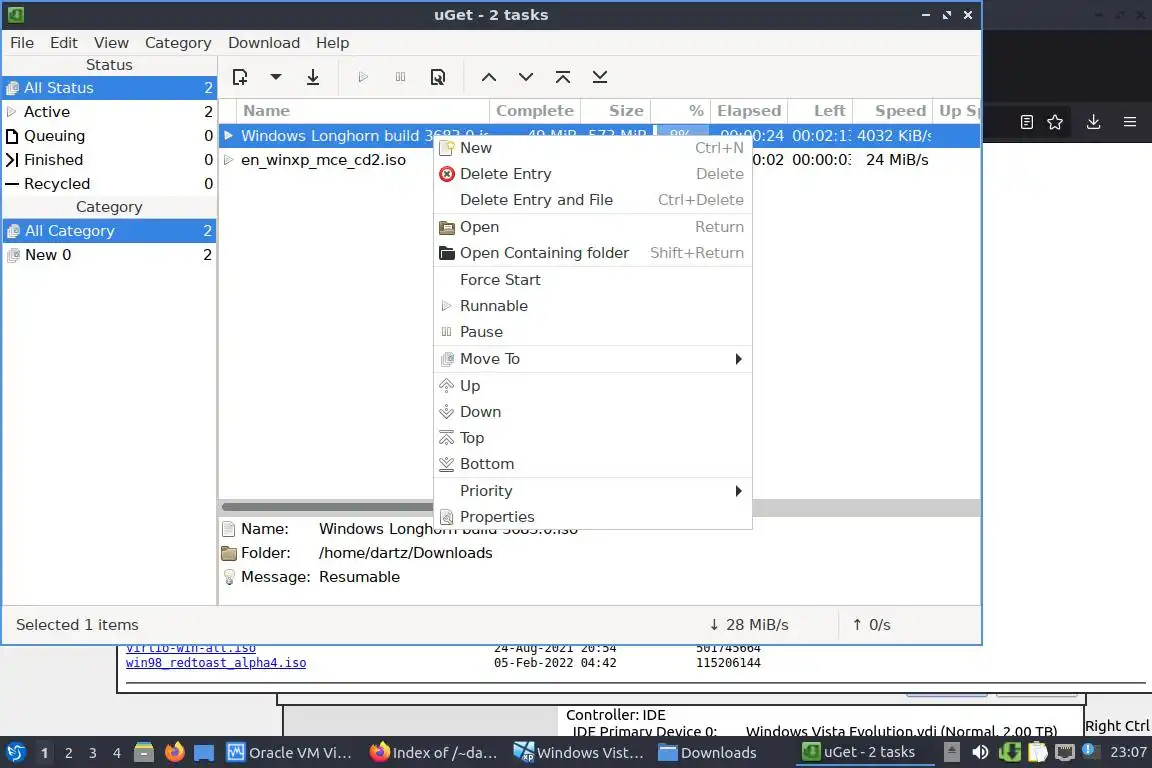Click the Save/grab download toolbar icon
The image size is (1152, 768).
pos(313,77)
